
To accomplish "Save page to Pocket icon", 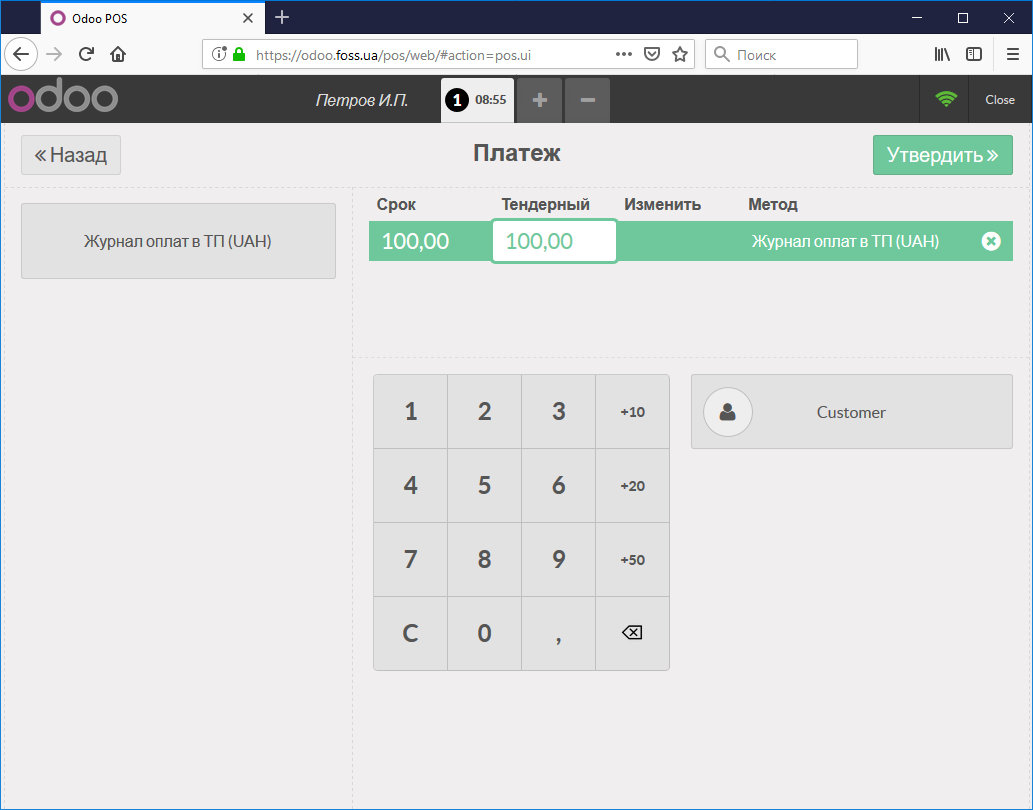I will 652,54.
